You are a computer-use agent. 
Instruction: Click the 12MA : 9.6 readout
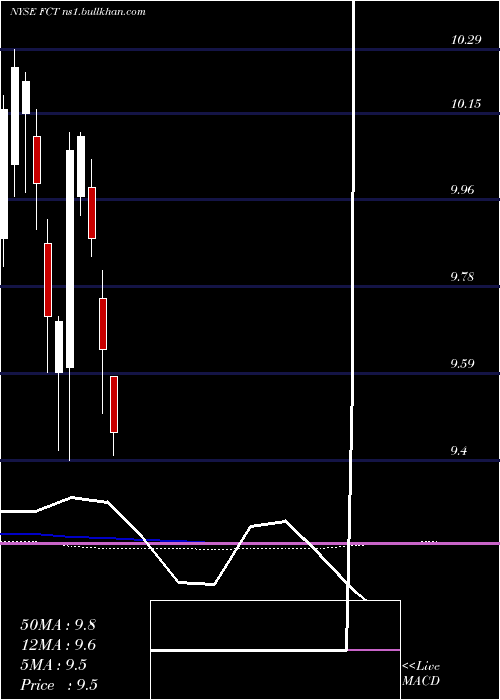coord(58,645)
